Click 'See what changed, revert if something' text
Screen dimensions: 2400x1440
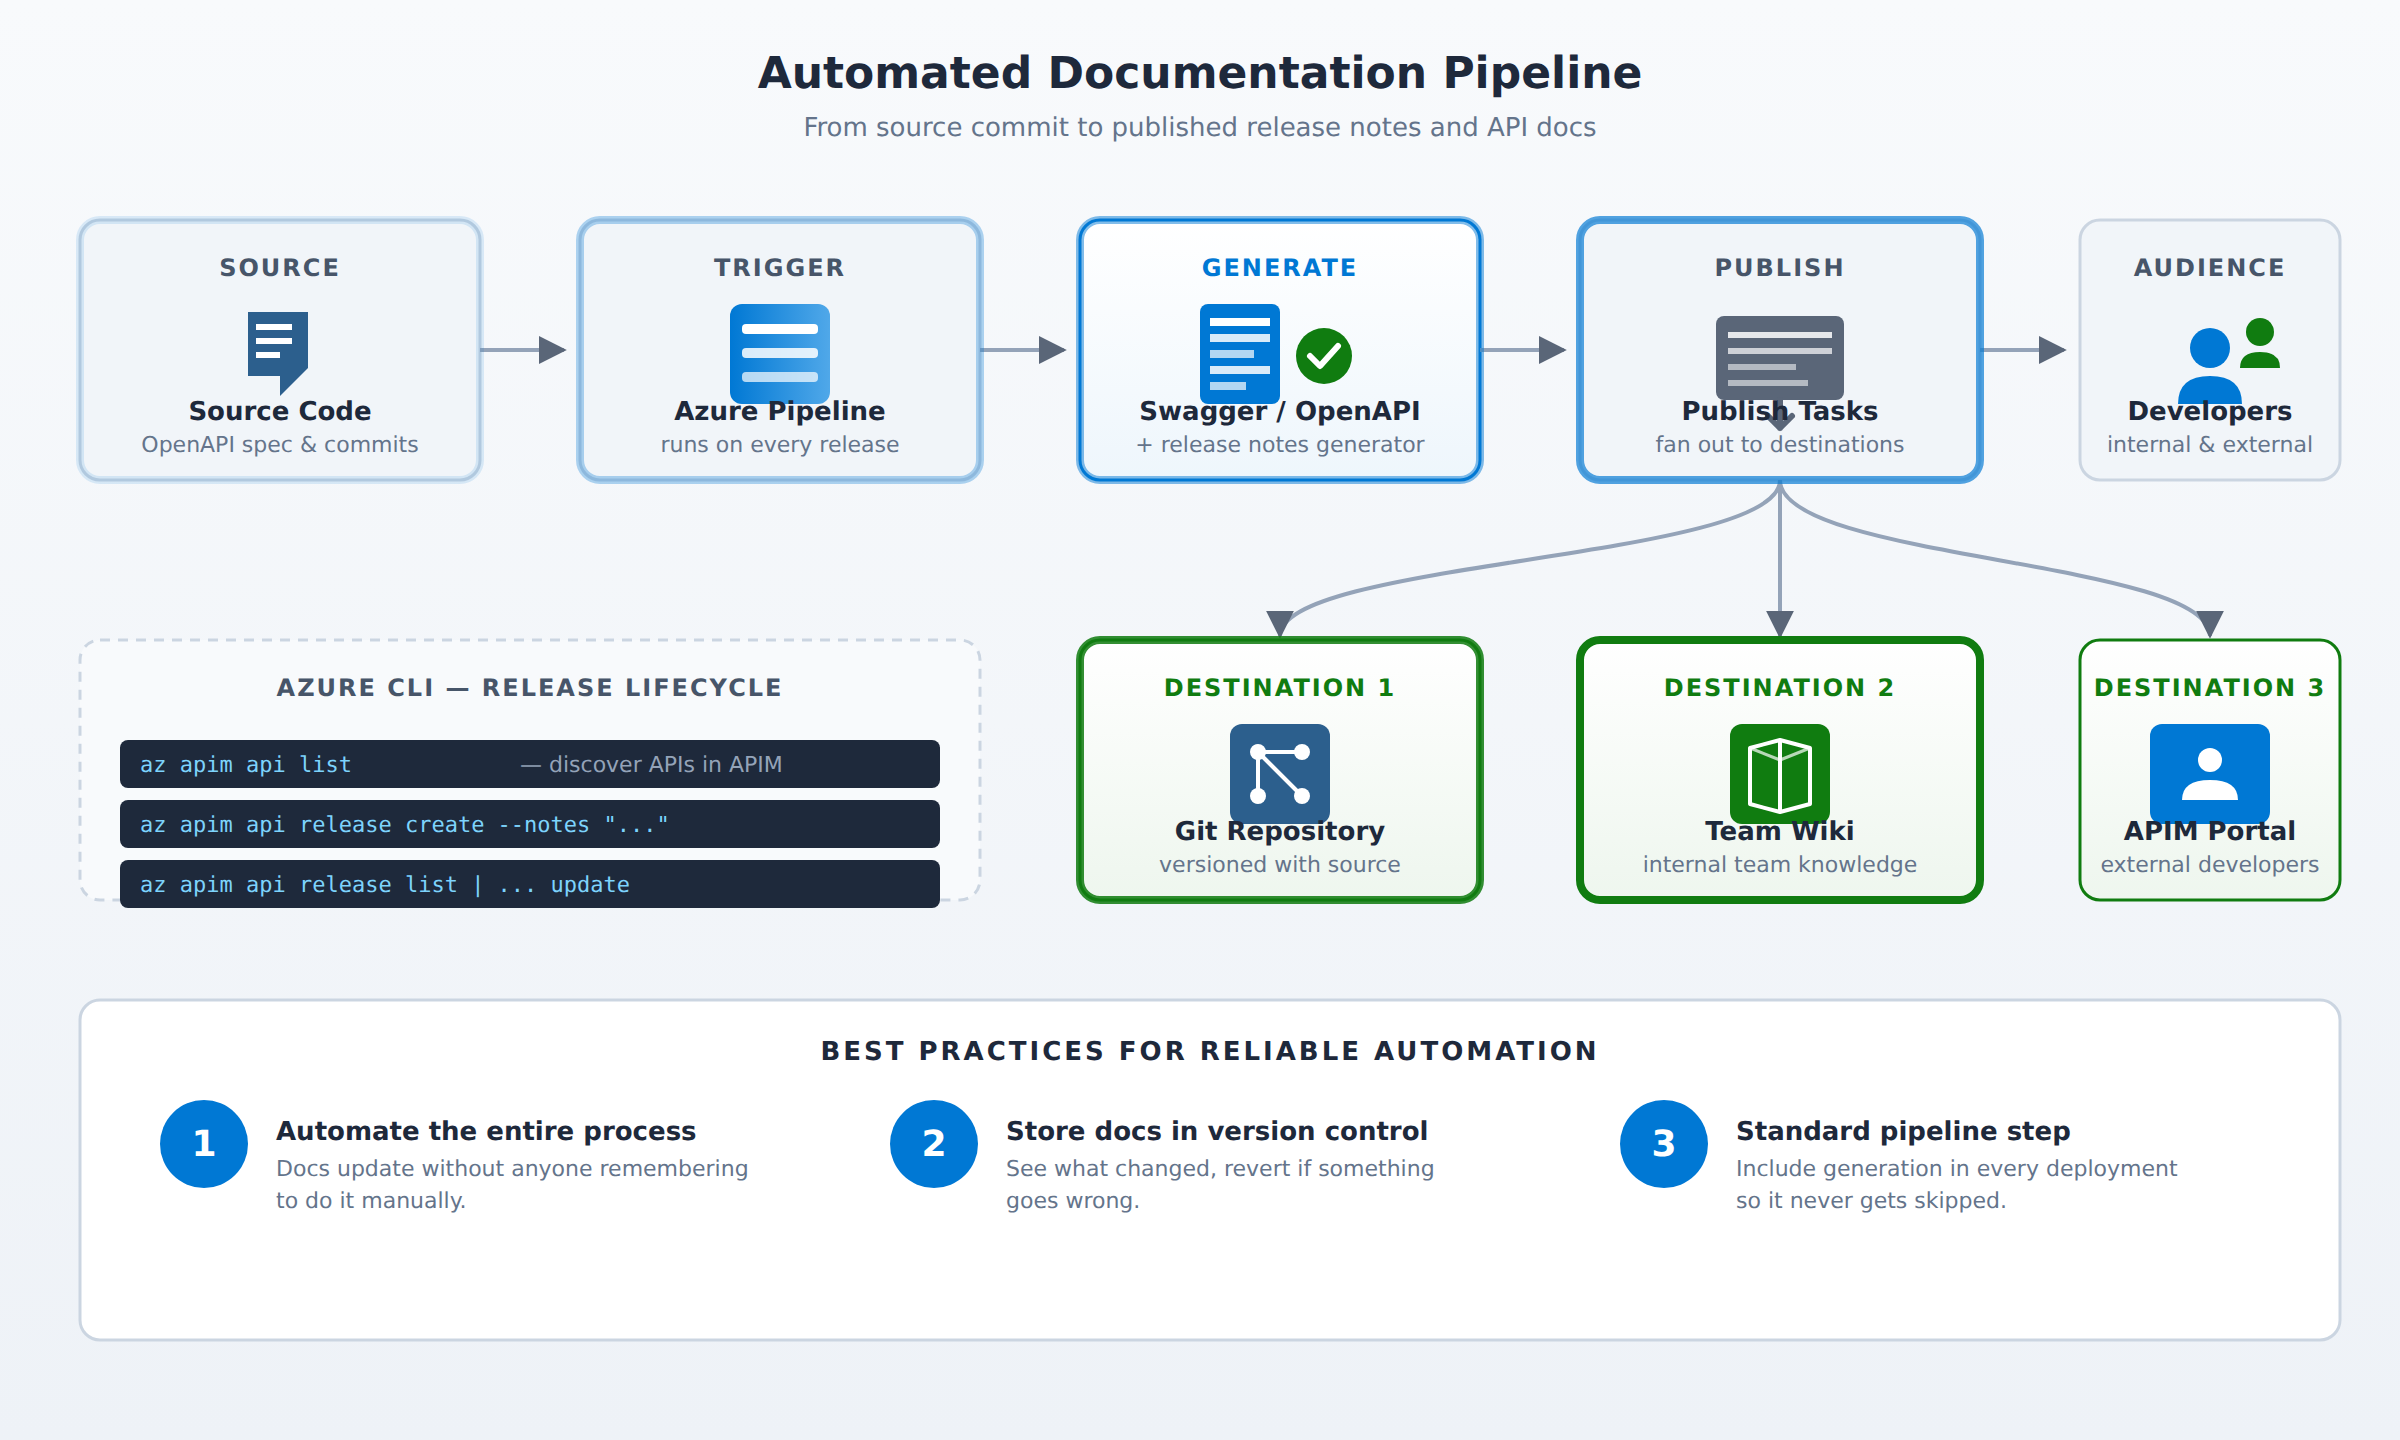click(1220, 1168)
